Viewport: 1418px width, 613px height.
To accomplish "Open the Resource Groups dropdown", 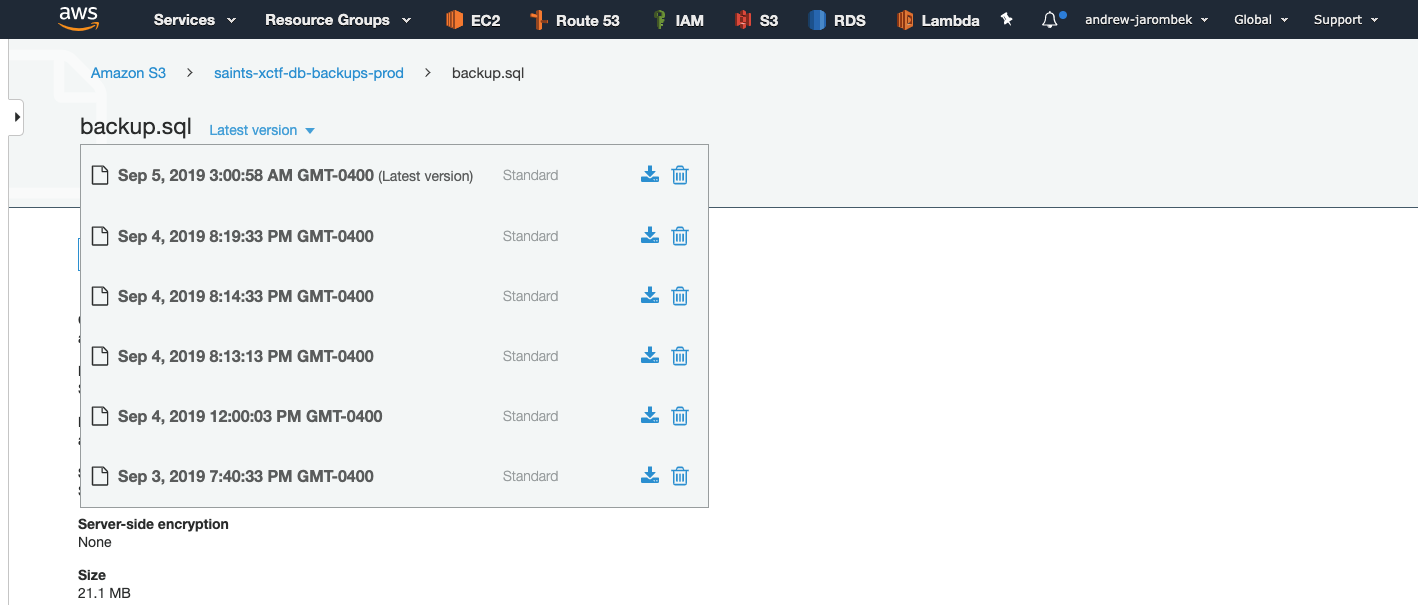I will 338,20.
